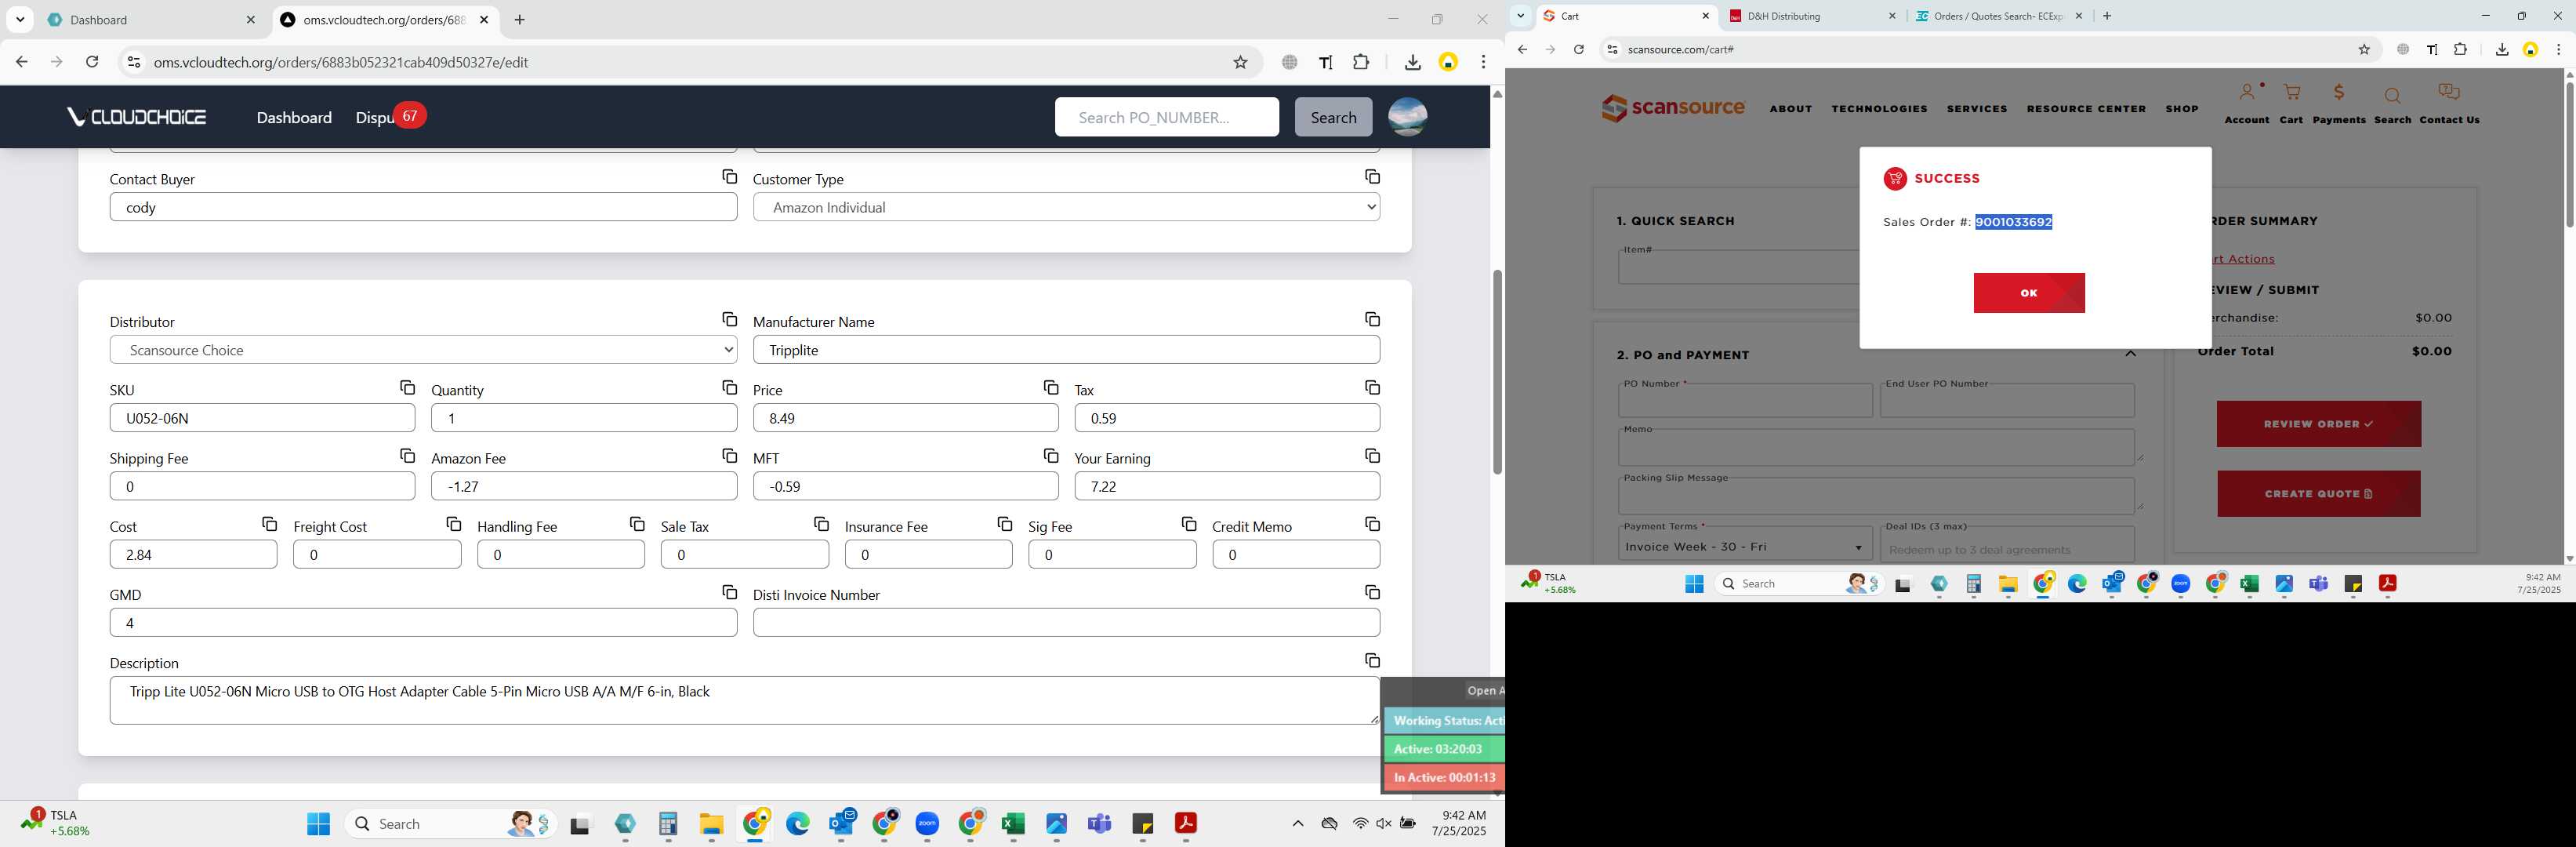Copy the Manufacturer Name field value

(x=1372, y=320)
